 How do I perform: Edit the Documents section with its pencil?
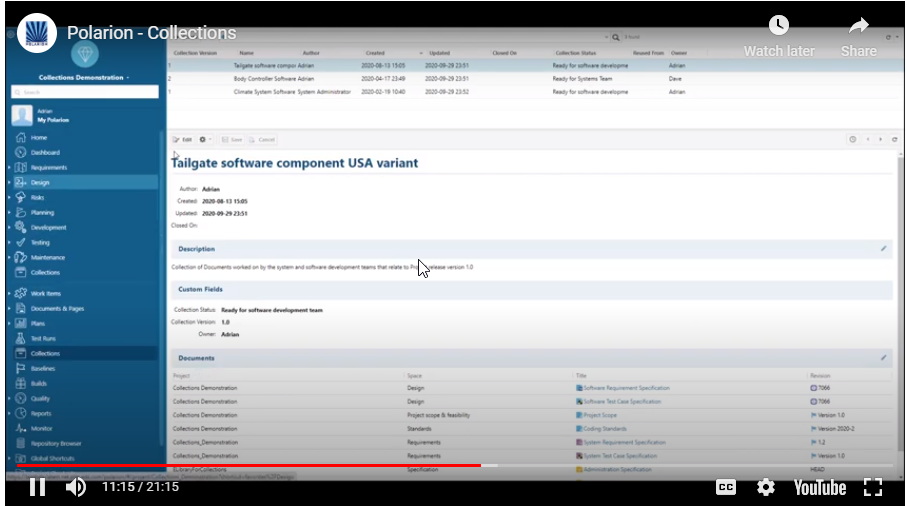coord(883,358)
